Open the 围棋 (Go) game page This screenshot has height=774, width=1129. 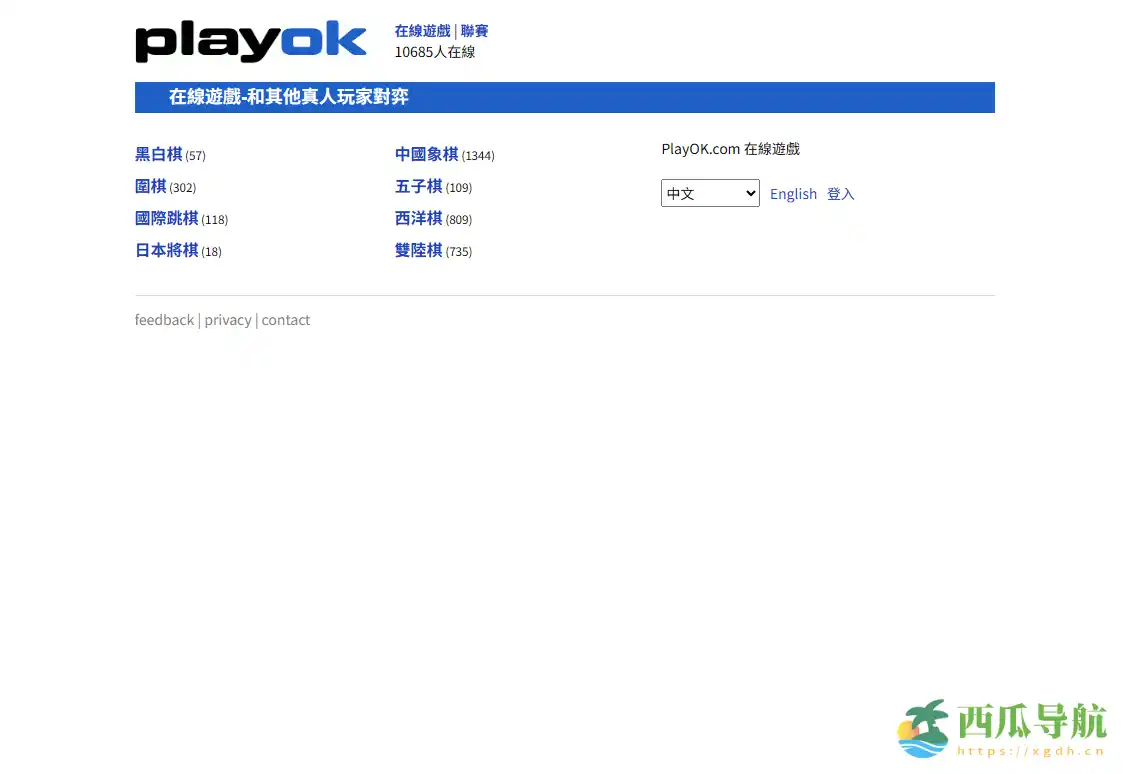[150, 187]
